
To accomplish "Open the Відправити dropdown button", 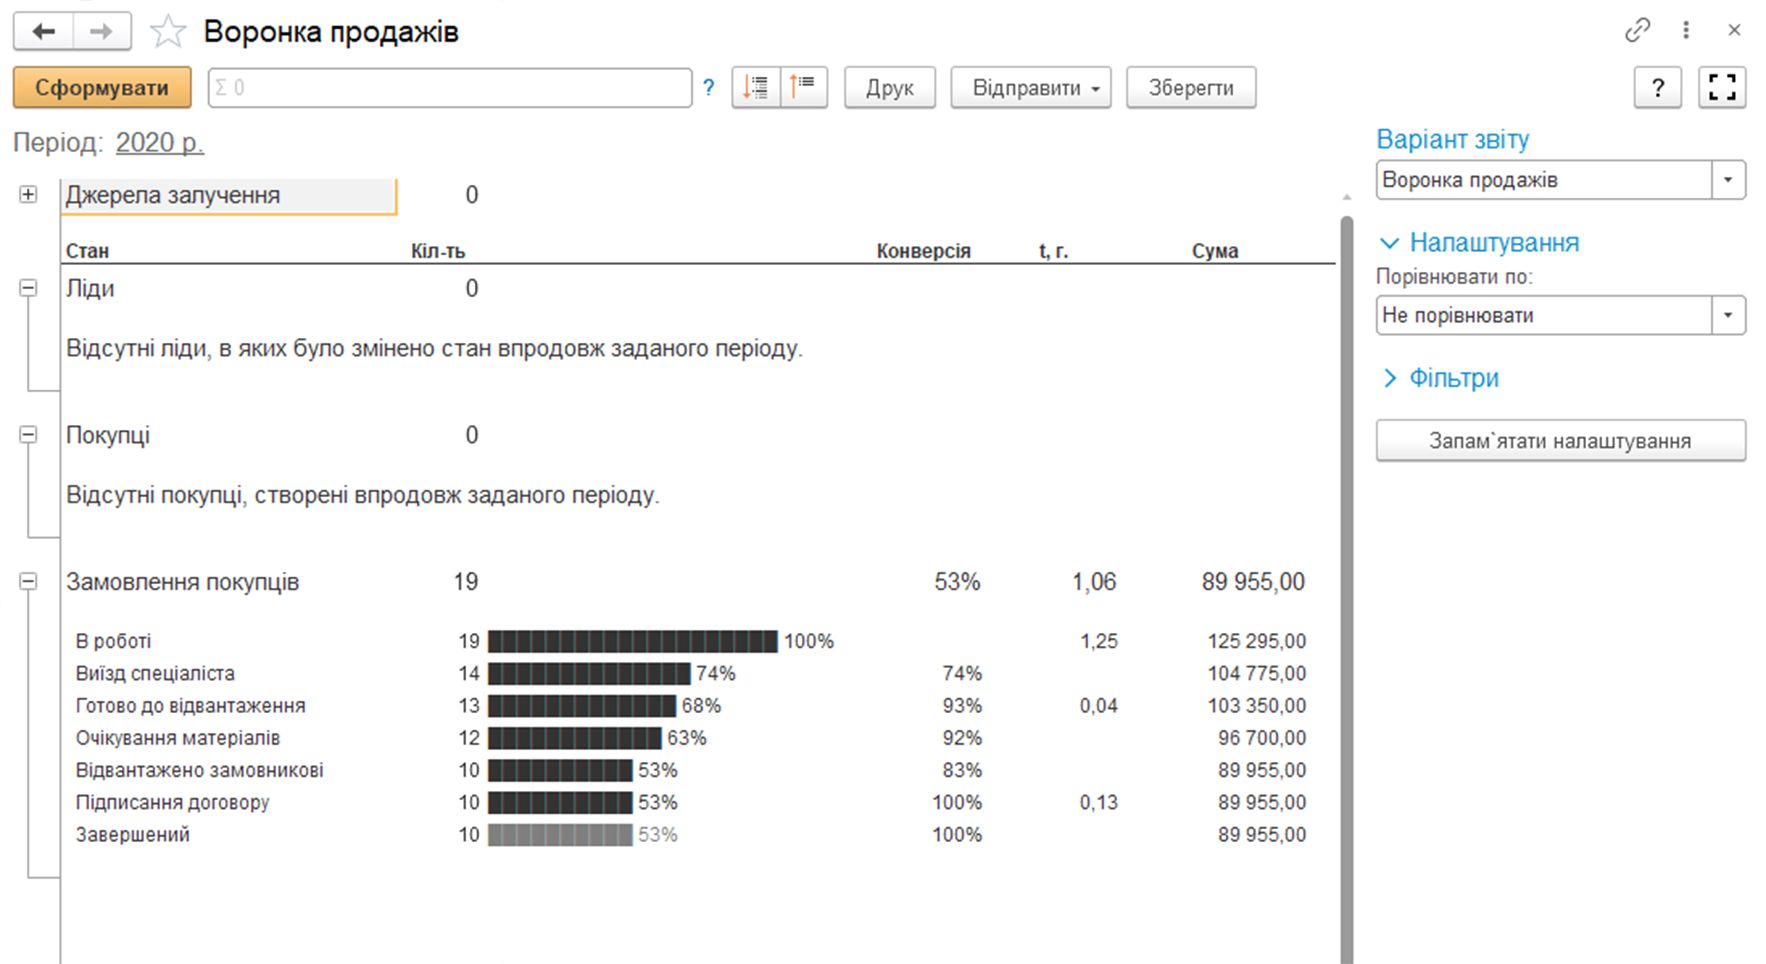I will coord(1030,88).
